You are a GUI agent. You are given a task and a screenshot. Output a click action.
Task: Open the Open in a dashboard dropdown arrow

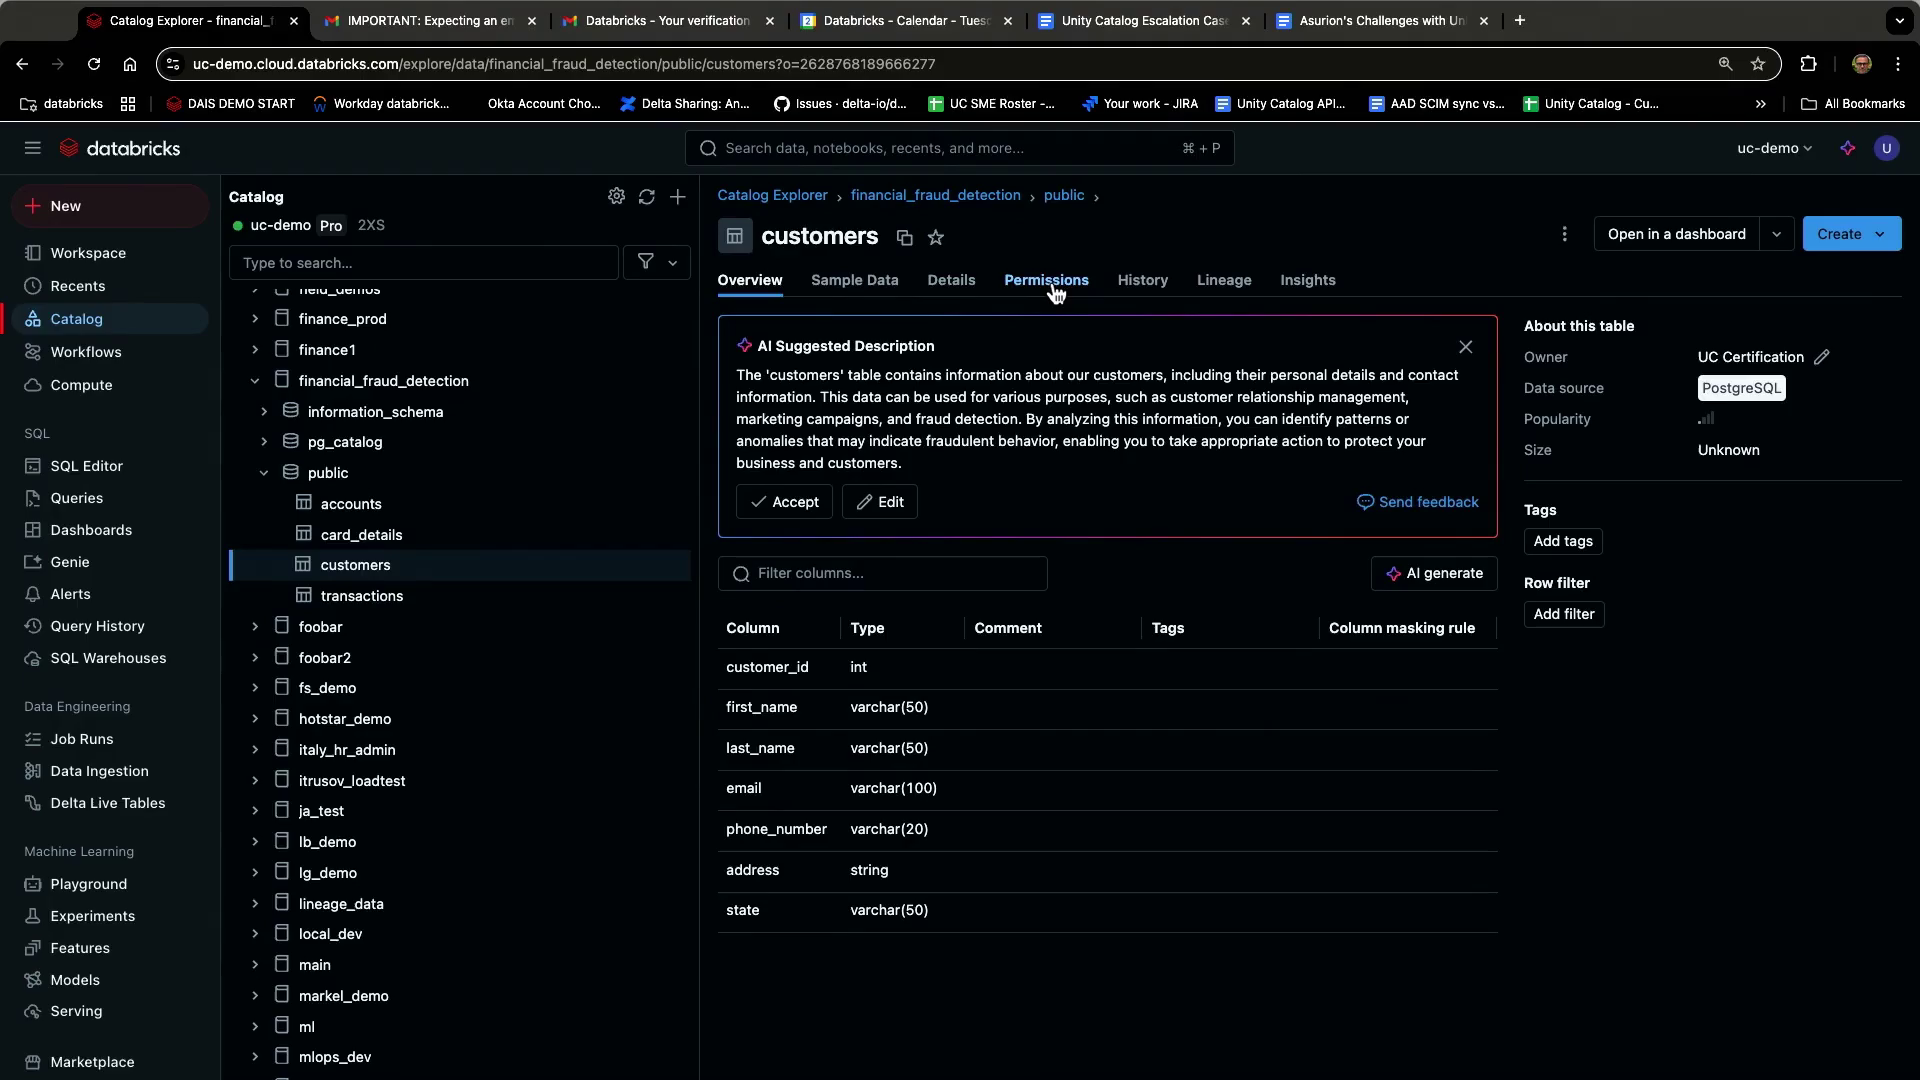click(1777, 234)
